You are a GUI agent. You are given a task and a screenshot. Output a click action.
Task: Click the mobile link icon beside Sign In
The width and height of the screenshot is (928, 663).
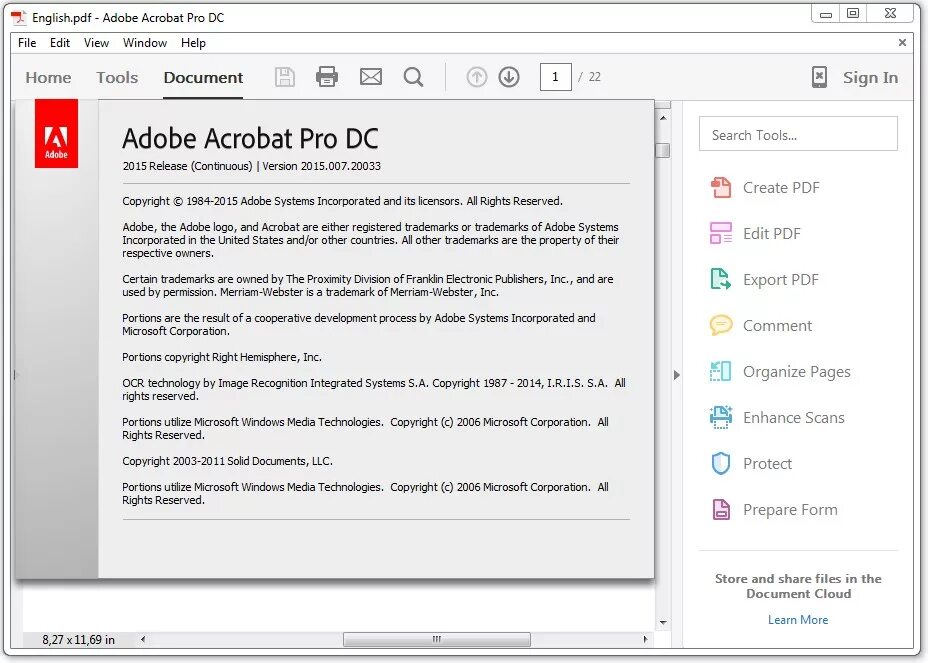coord(819,77)
